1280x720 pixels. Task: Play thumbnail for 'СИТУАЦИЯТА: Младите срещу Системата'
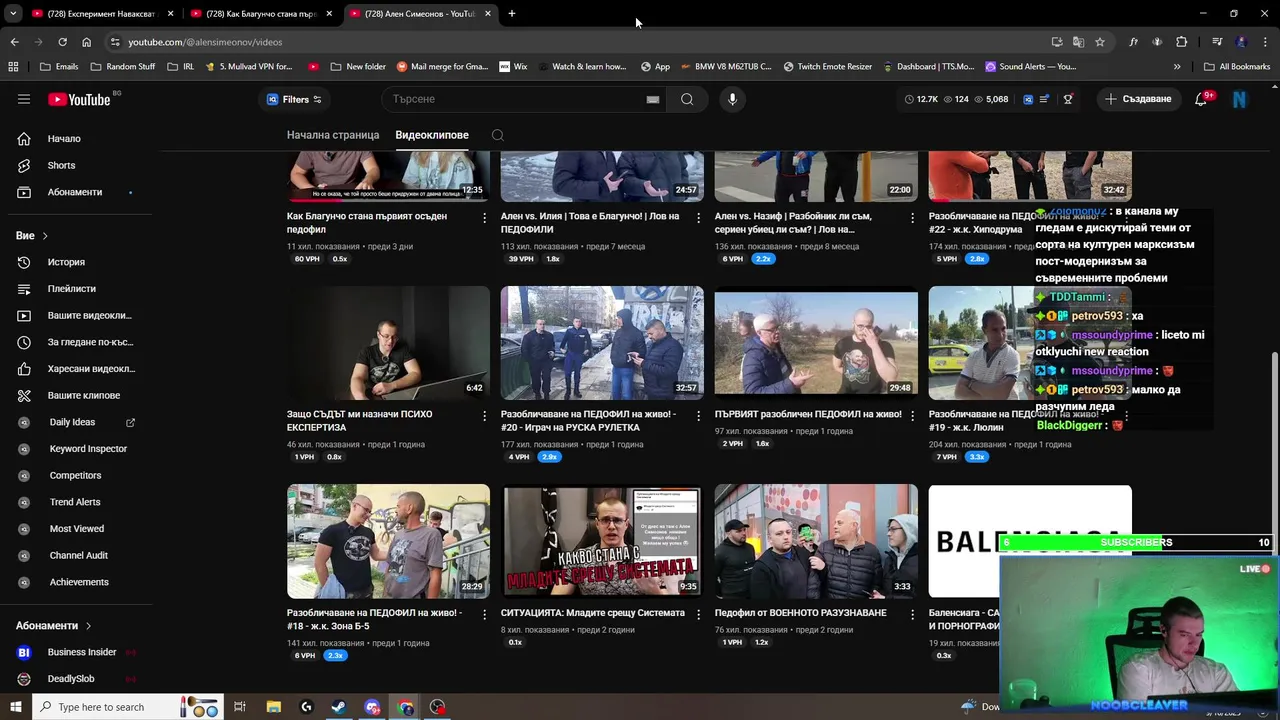[602, 541]
